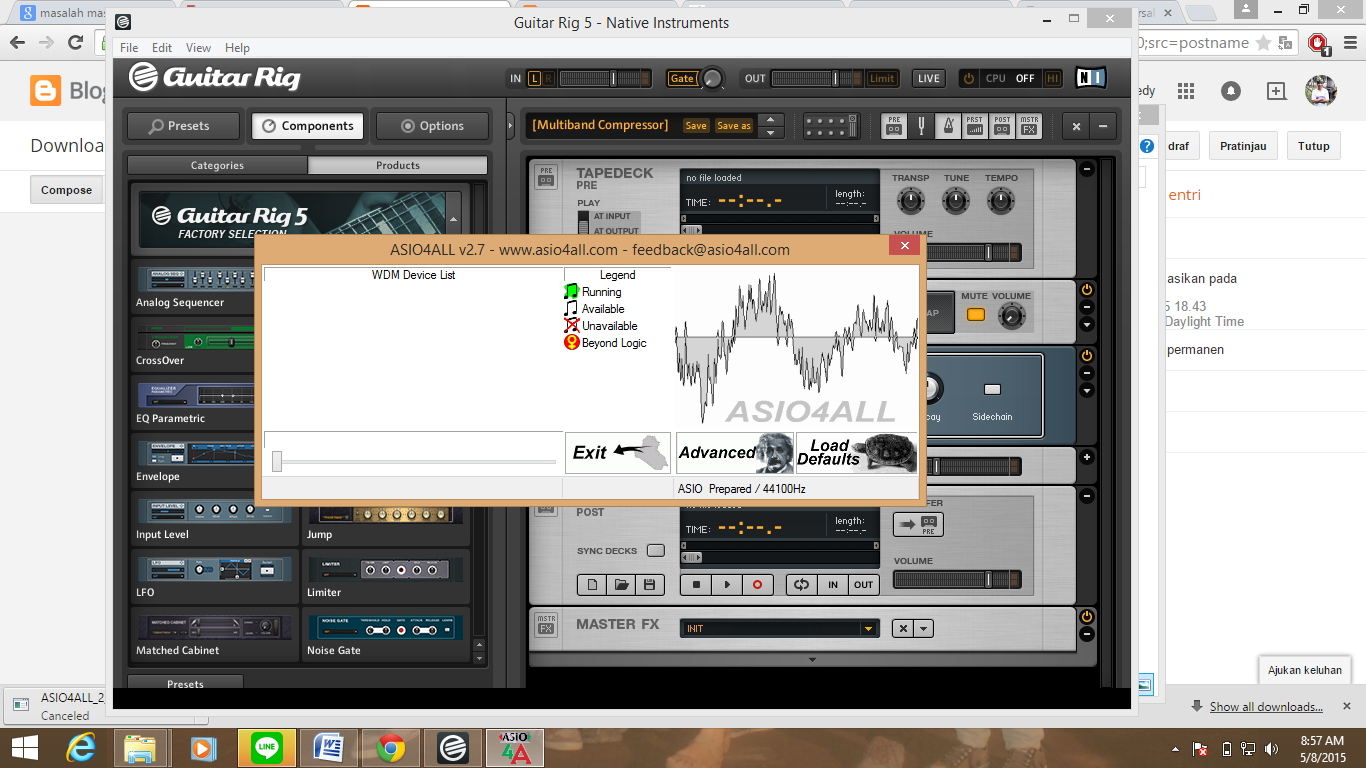Viewport: 1366px width, 768px height.
Task: Open the Edit menu
Action: click(x=162, y=47)
